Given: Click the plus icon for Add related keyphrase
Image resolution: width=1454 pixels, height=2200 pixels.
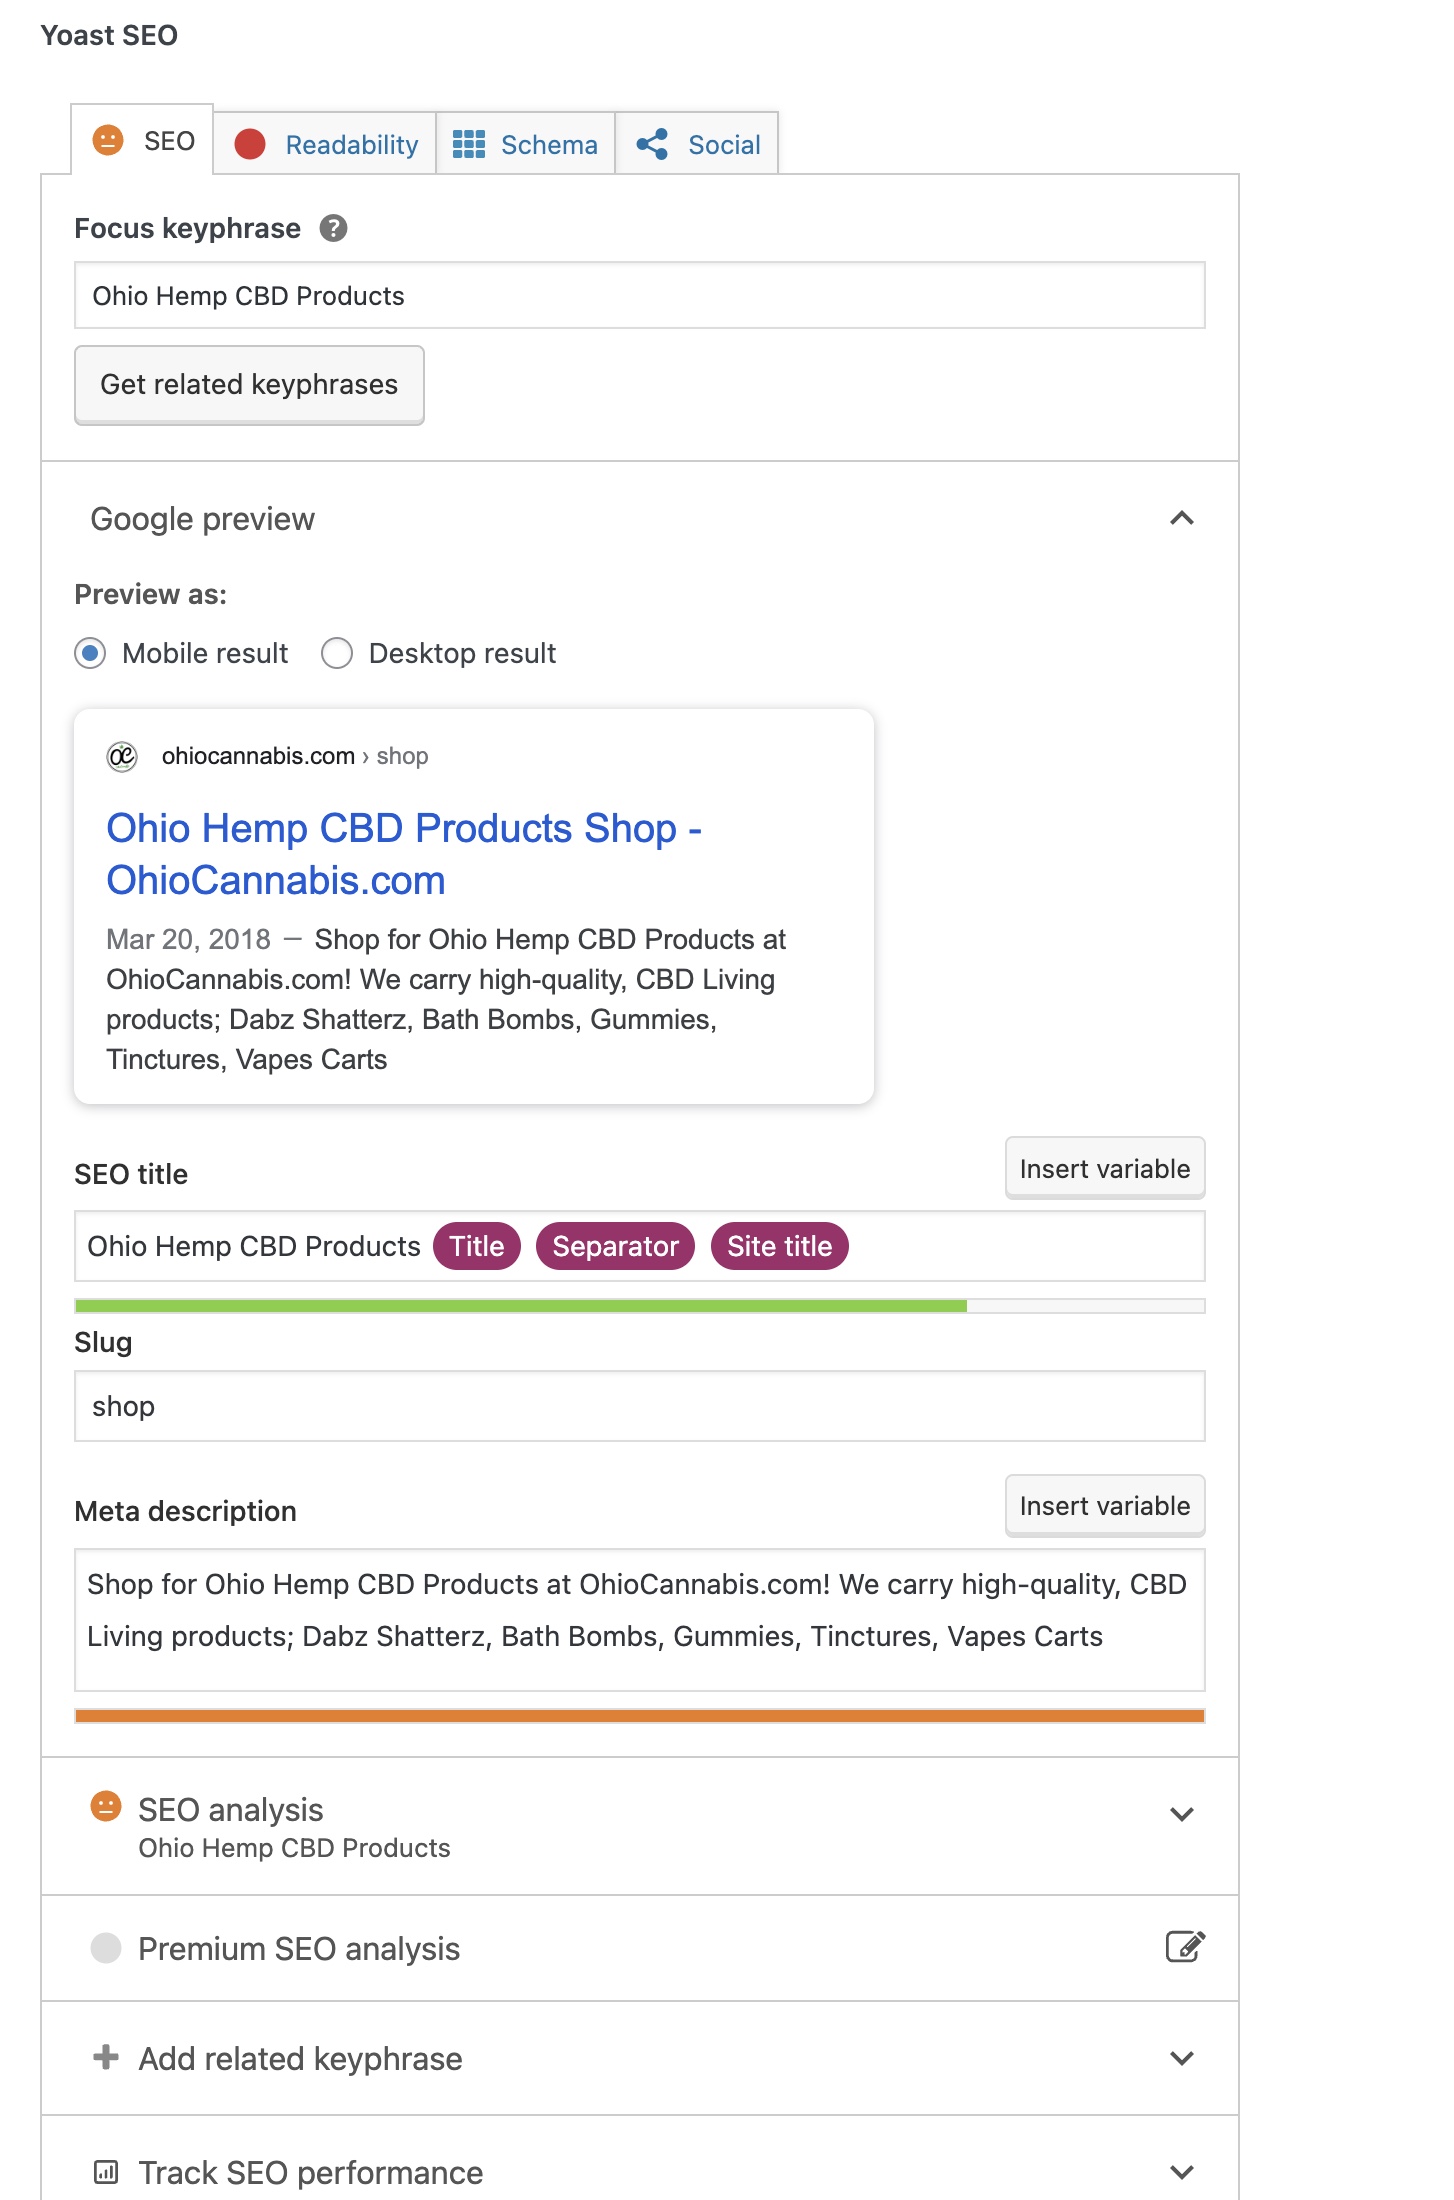Looking at the screenshot, I should (105, 2057).
